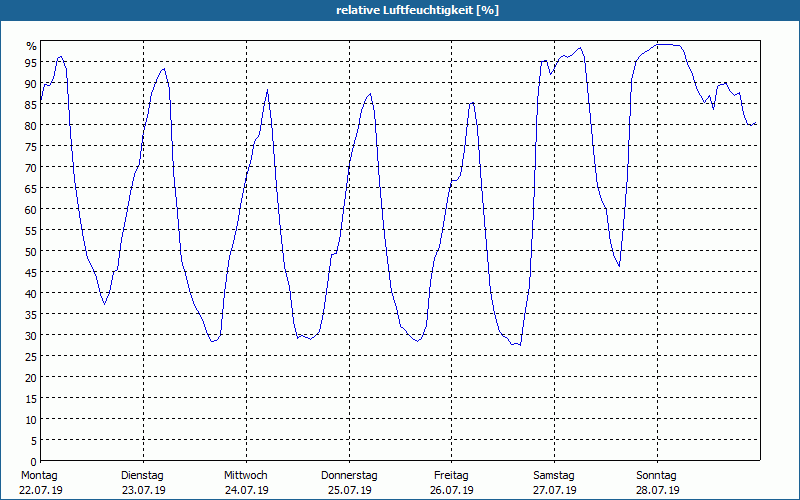Click the 95 axis value
Image resolution: width=800 pixels, height=500 pixels.
(31, 63)
